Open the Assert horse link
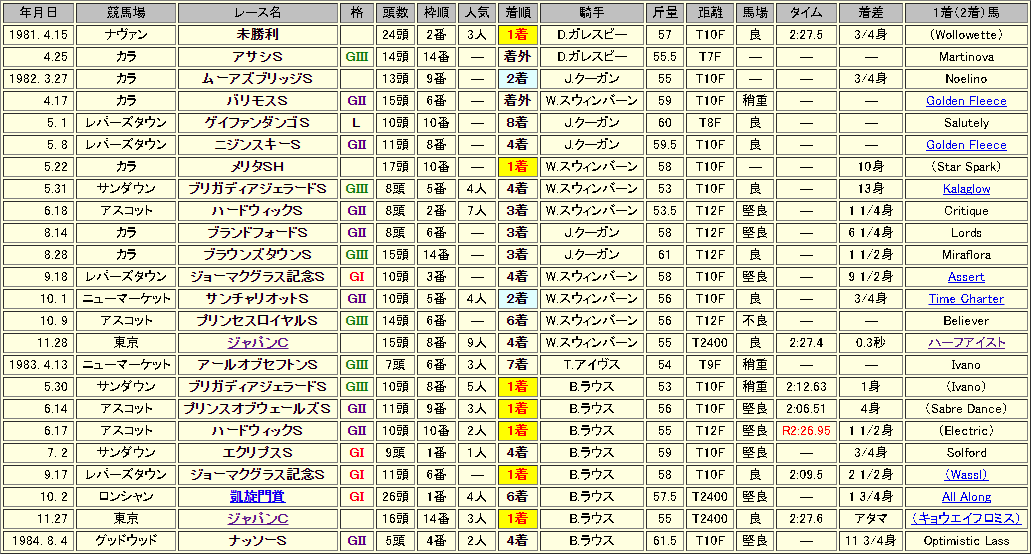Viewport: 1031px width, 554px height. point(966,277)
